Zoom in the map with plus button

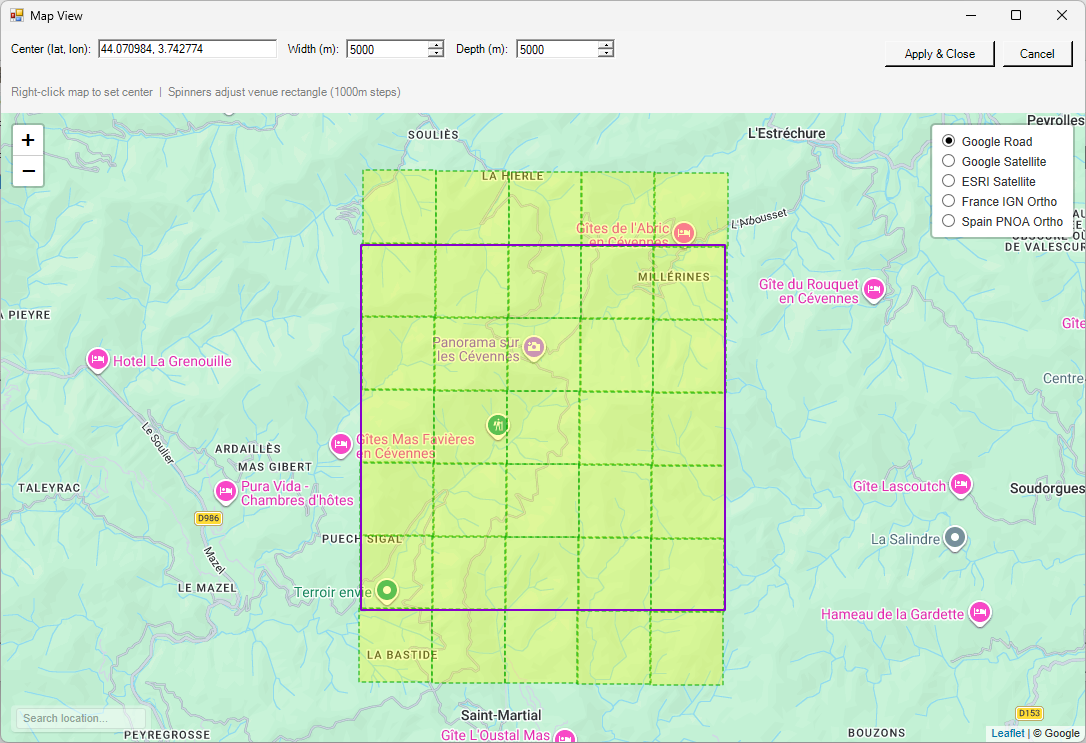click(28, 141)
